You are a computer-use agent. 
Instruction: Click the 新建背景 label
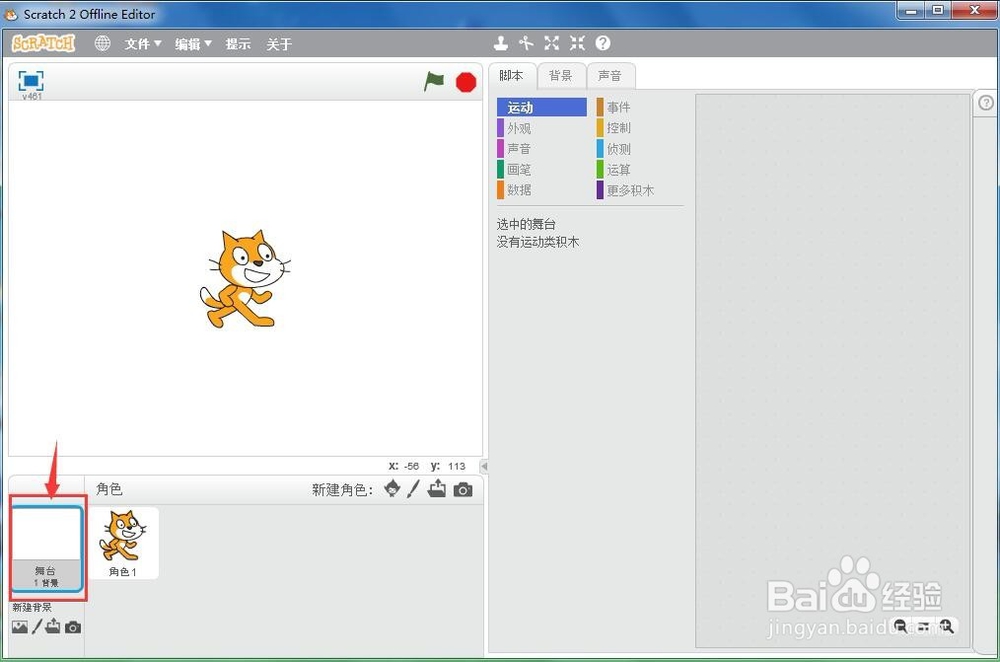32,607
